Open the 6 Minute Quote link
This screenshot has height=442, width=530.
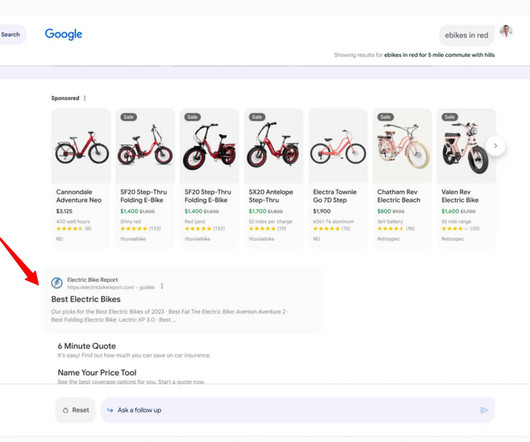click(87, 346)
